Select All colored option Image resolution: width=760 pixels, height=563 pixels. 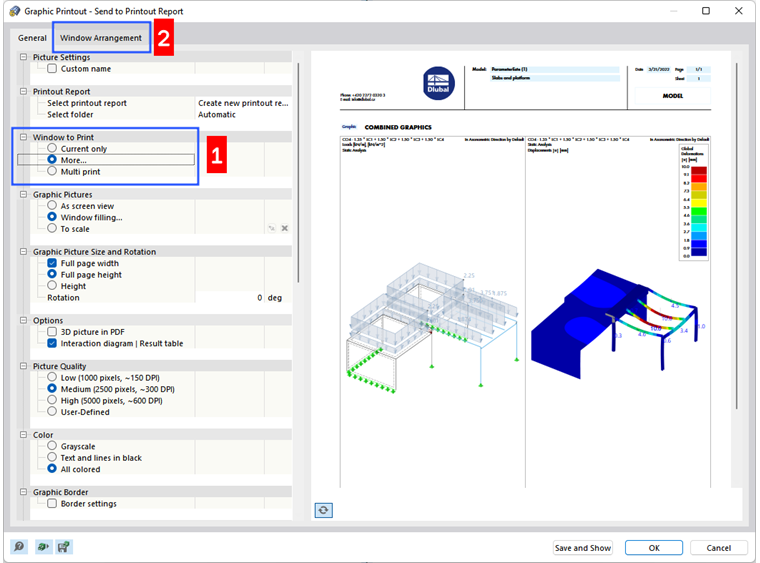coord(52,469)
